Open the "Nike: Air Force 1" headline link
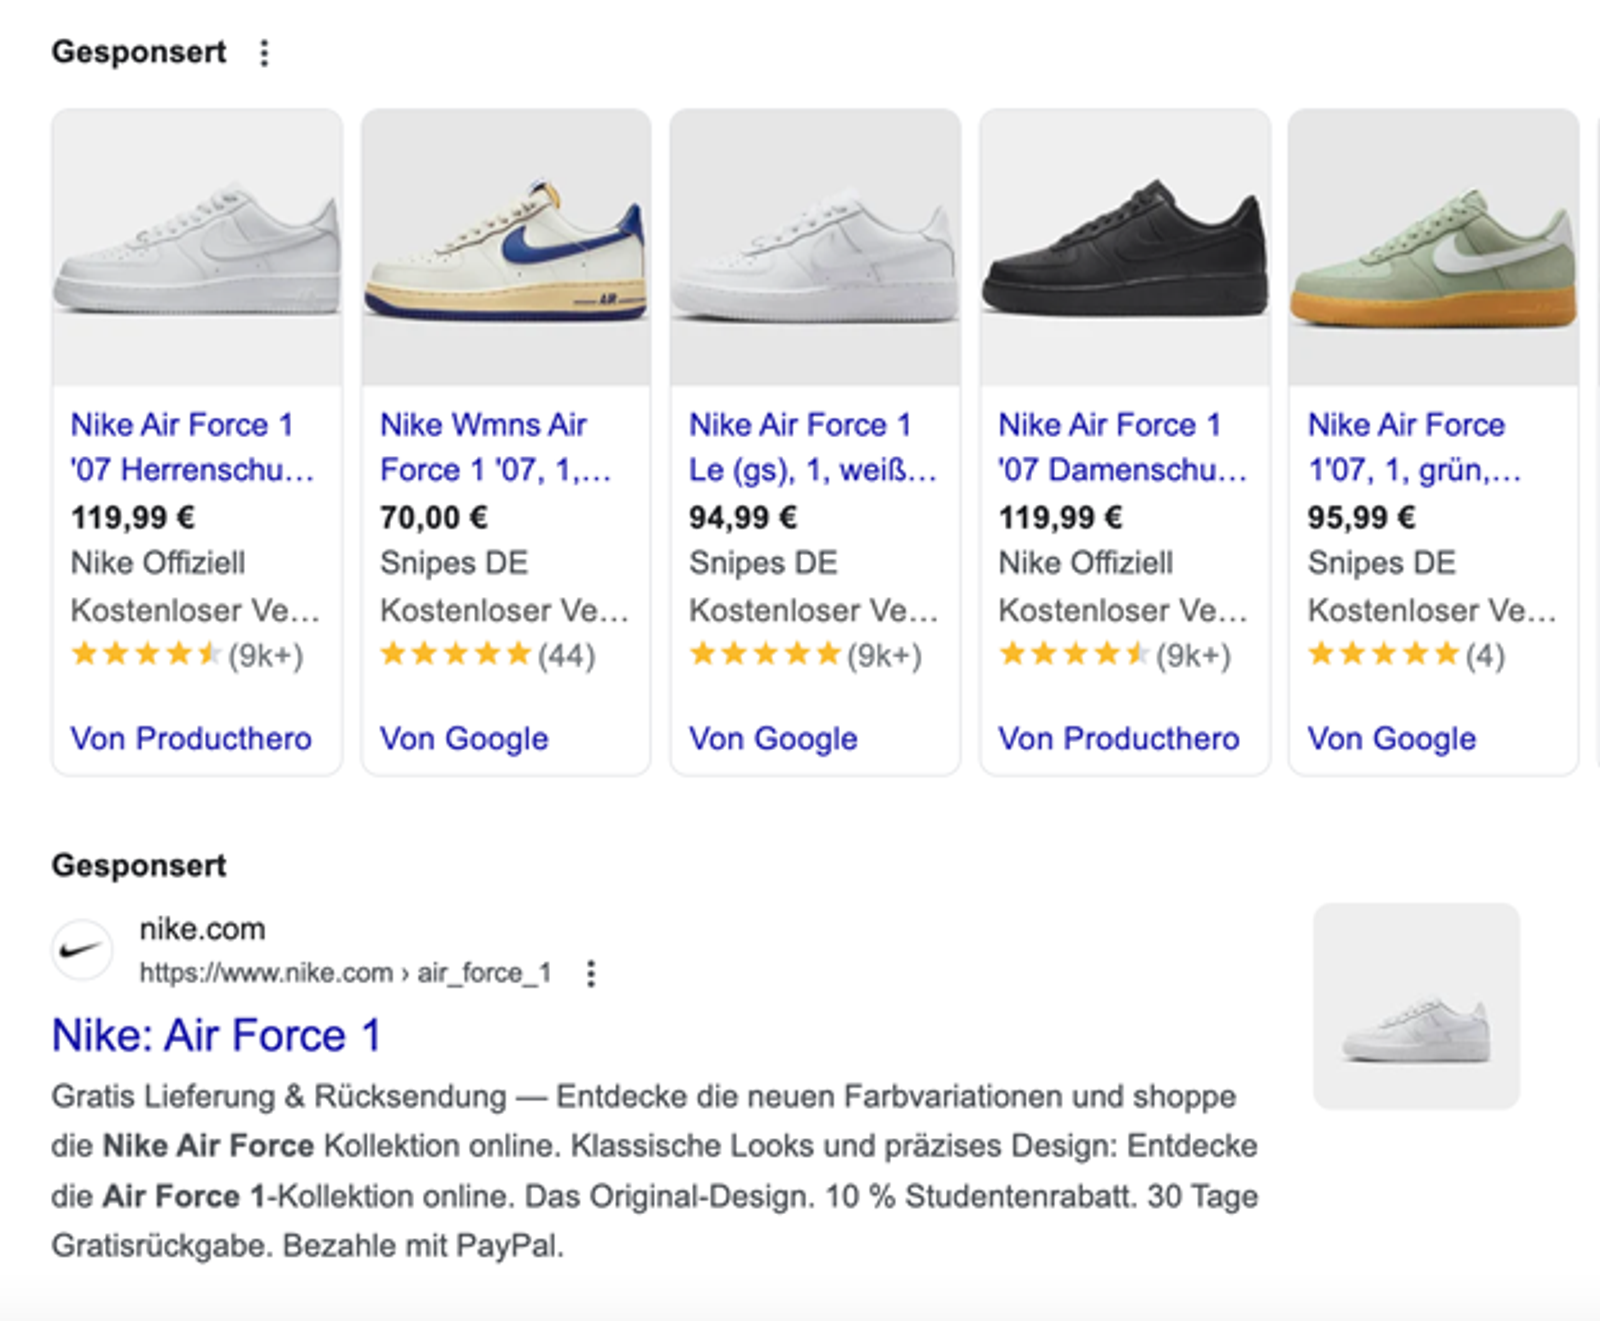 point(216,1035)
